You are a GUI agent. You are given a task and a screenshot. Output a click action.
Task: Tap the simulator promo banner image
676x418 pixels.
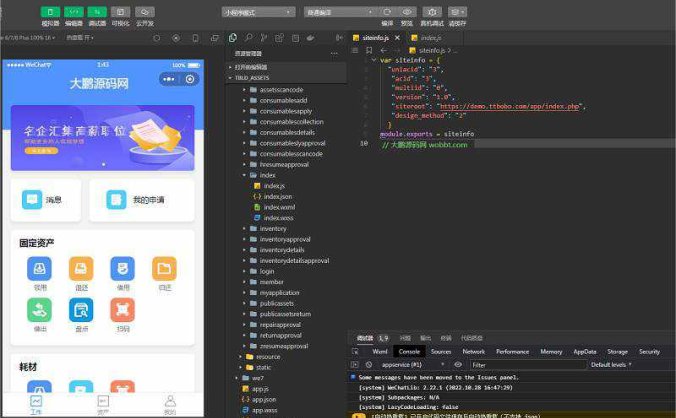coord(103,137)
